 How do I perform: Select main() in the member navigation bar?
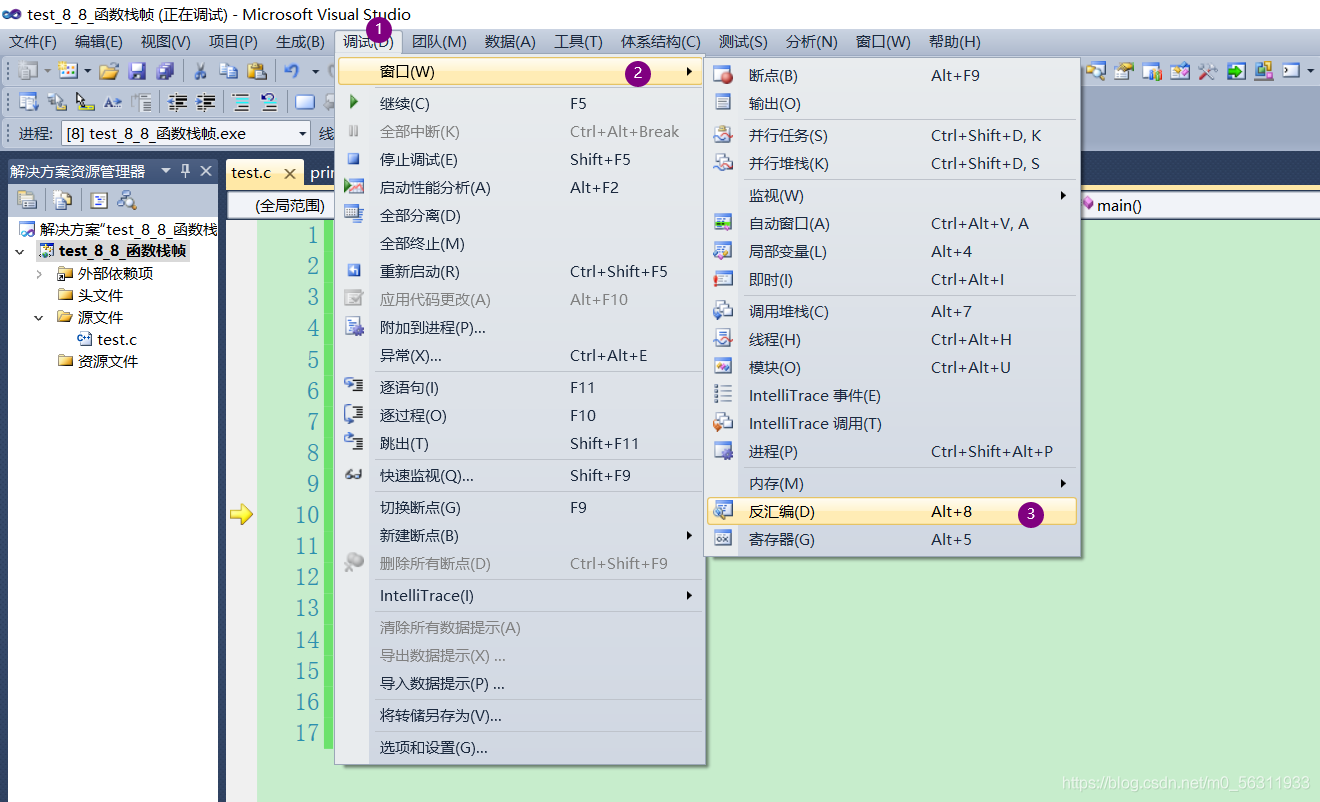tap(1119, 205)
